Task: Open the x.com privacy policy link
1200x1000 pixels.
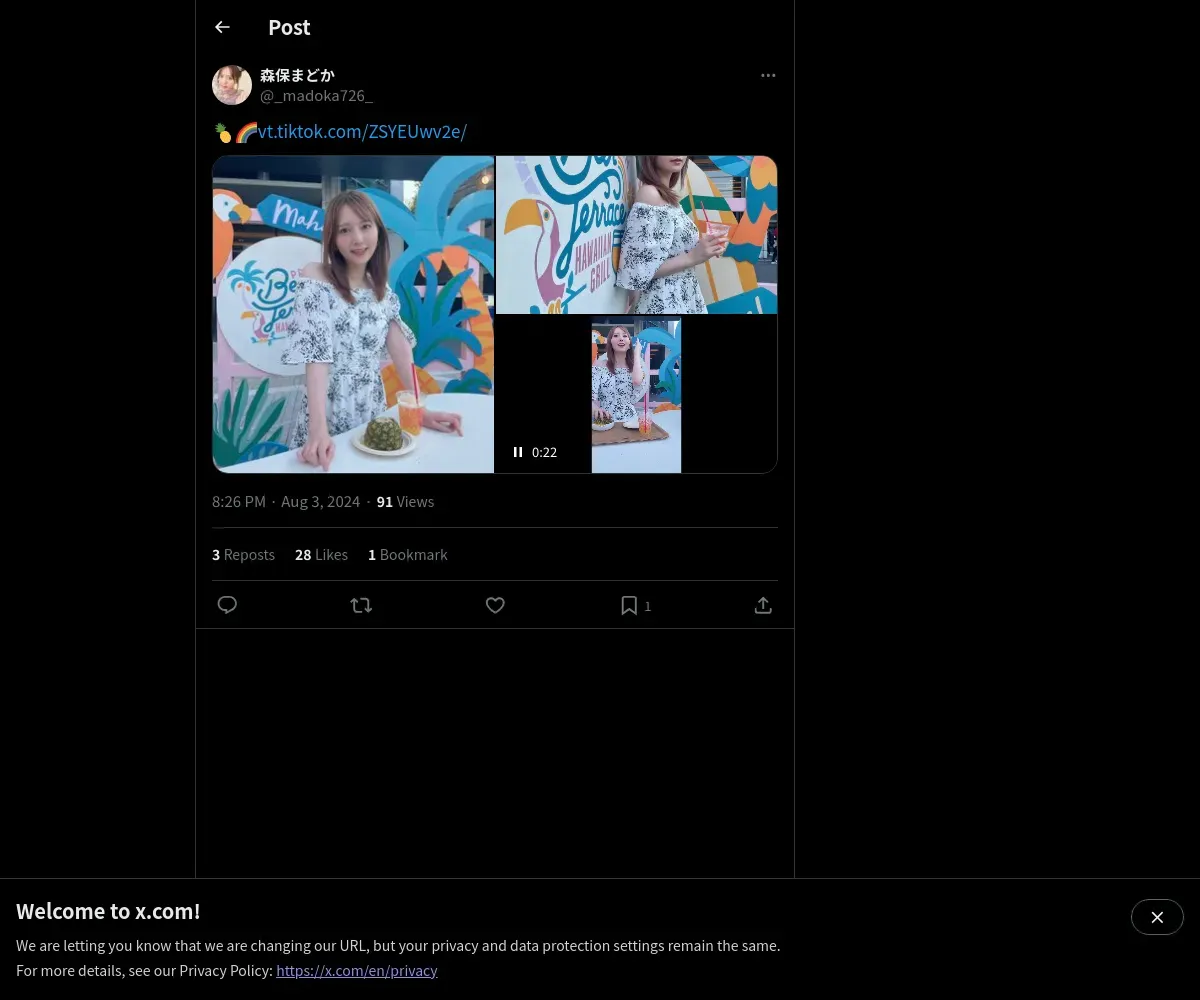Action: point(357,970)
